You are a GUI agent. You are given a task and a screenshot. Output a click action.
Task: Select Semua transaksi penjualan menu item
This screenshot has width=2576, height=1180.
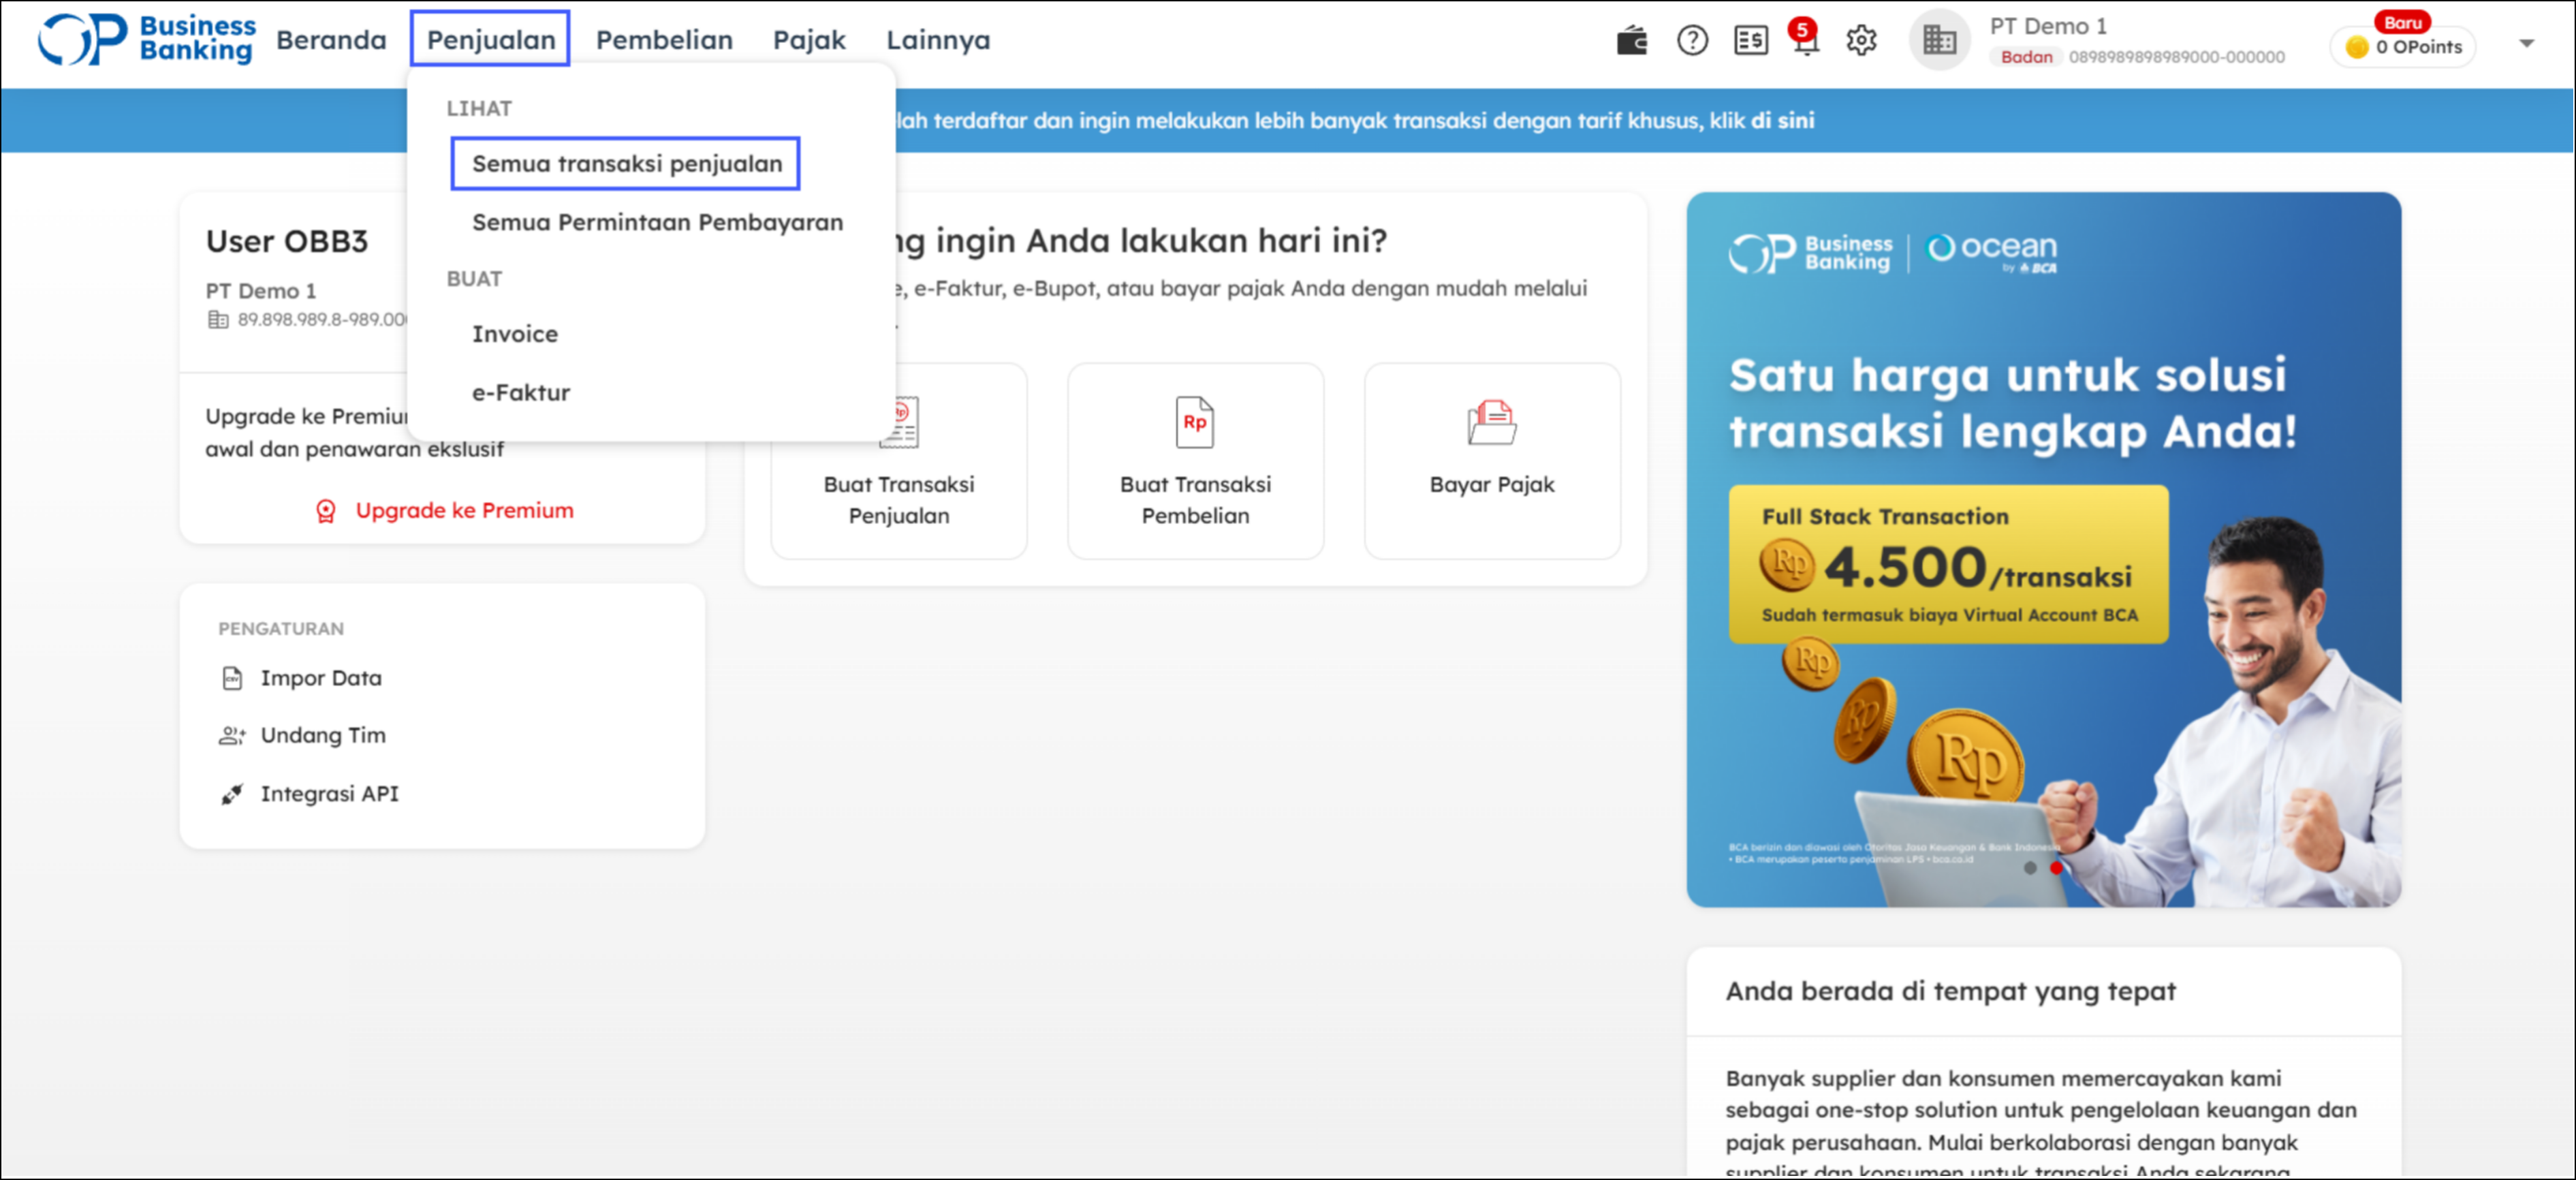[x=626, y=164]
